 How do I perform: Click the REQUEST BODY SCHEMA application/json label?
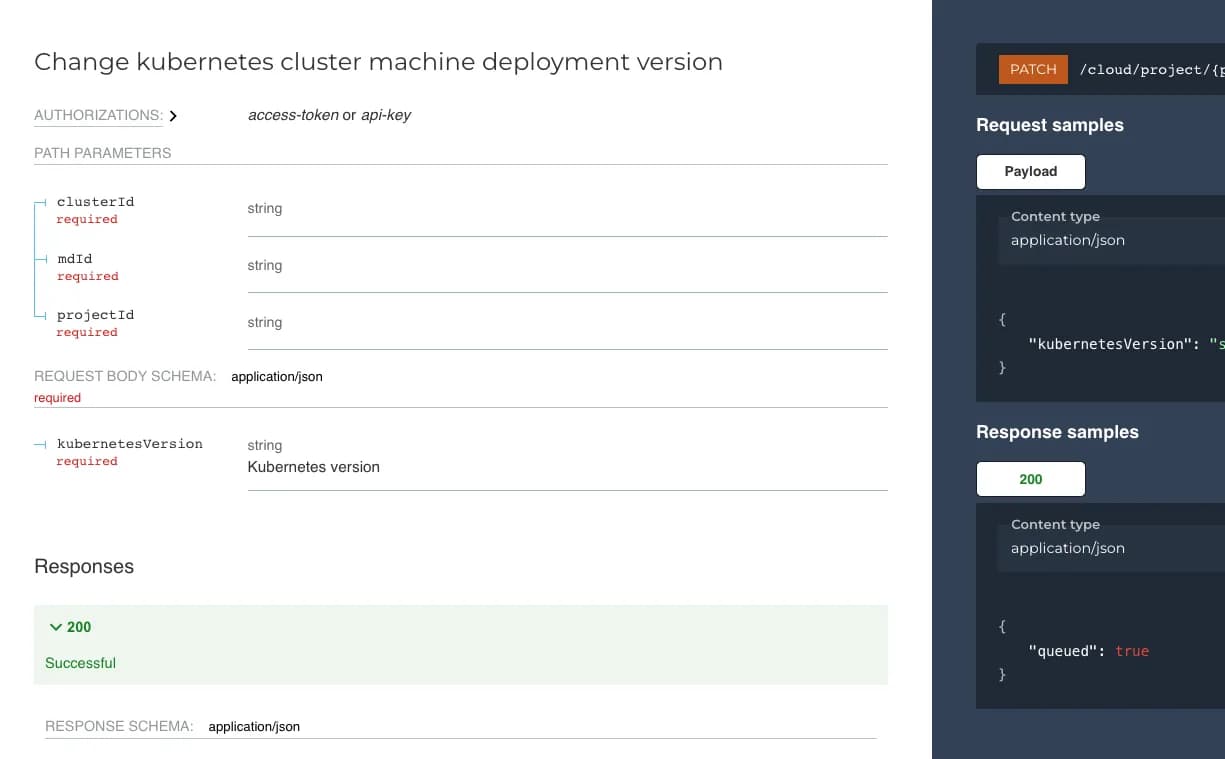point(277,376)
